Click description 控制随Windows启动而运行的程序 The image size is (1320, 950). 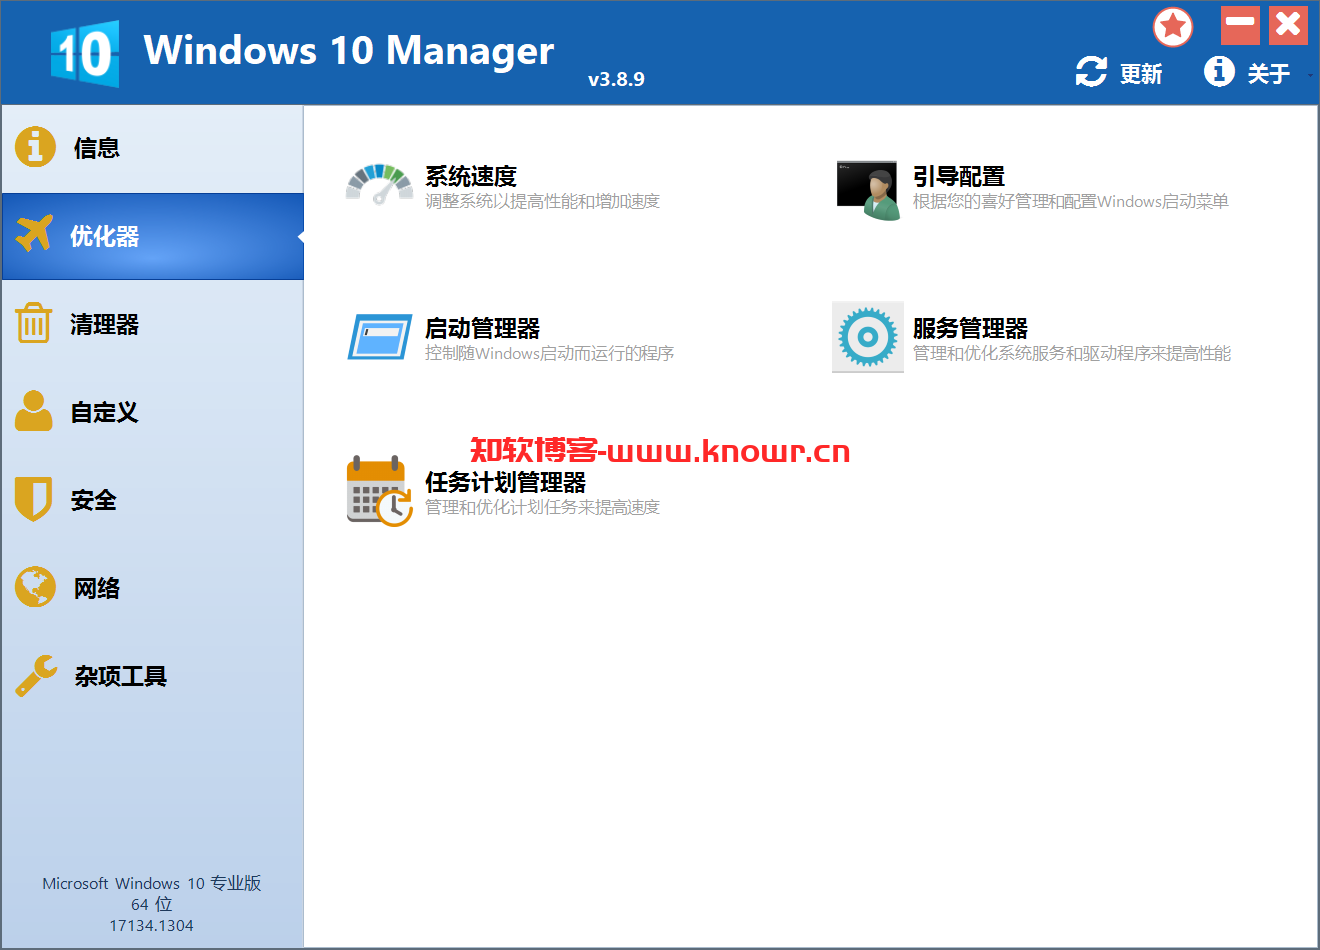550,353
